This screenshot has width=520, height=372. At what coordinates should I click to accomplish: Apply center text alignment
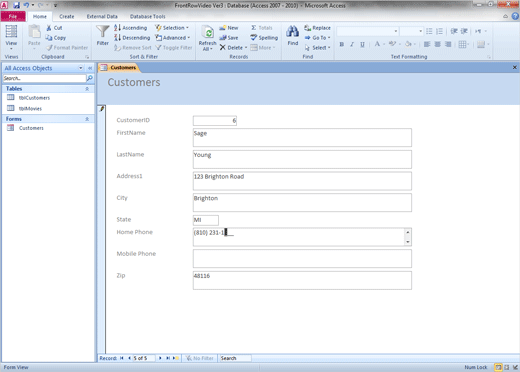coord(438,44)
